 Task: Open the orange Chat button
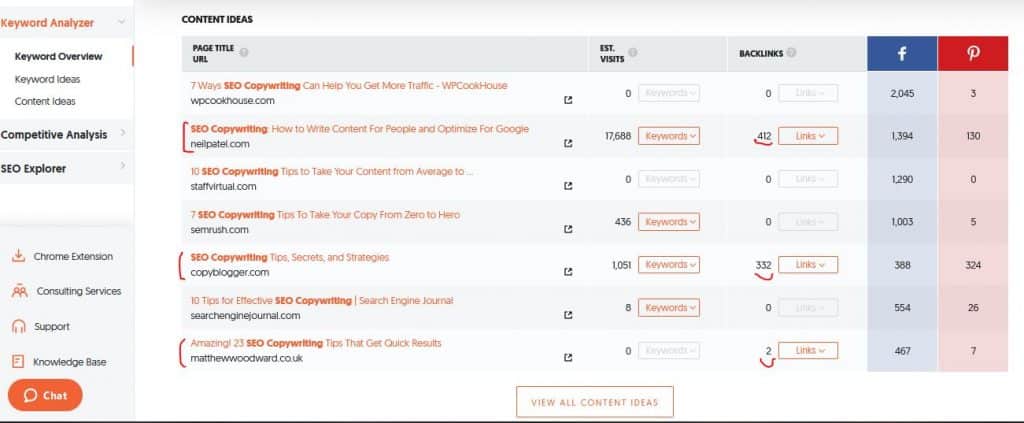[45, 395]
